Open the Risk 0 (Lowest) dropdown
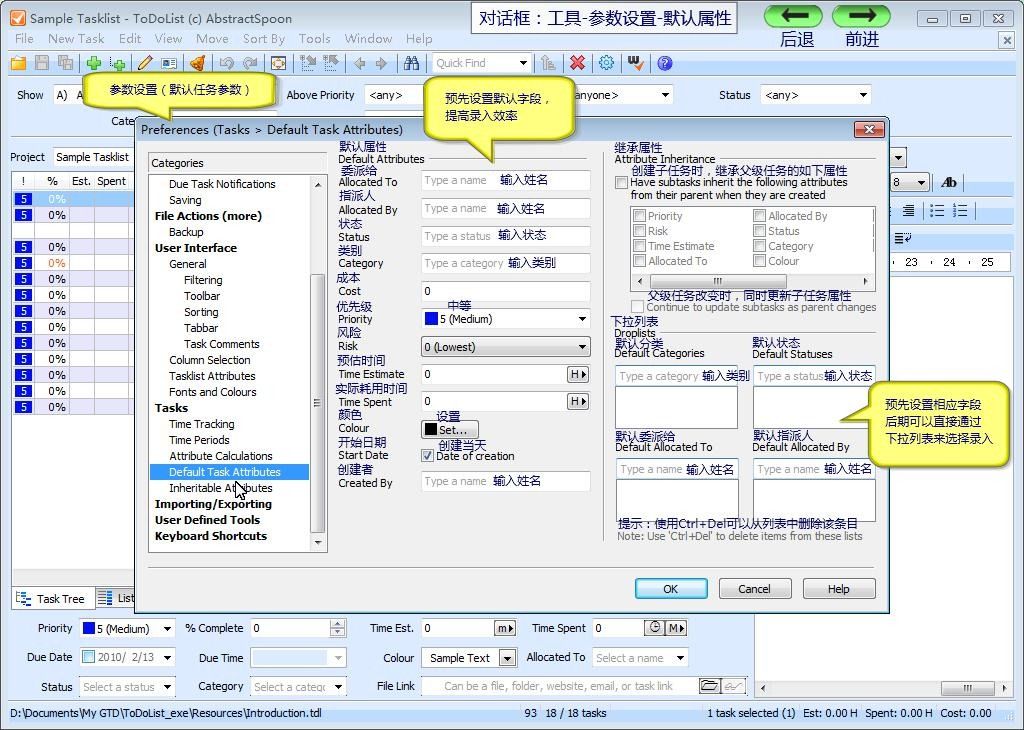The height and width of the screenshot is (730, 1024). (582, 347)
